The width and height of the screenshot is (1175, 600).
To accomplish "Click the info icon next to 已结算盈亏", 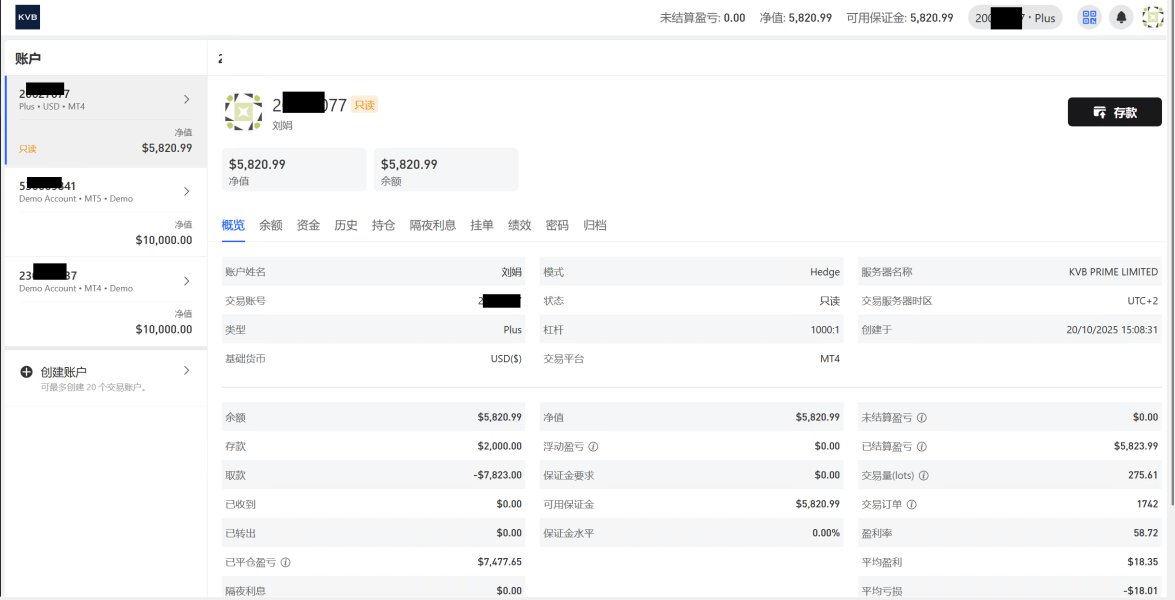I will 922,446.
